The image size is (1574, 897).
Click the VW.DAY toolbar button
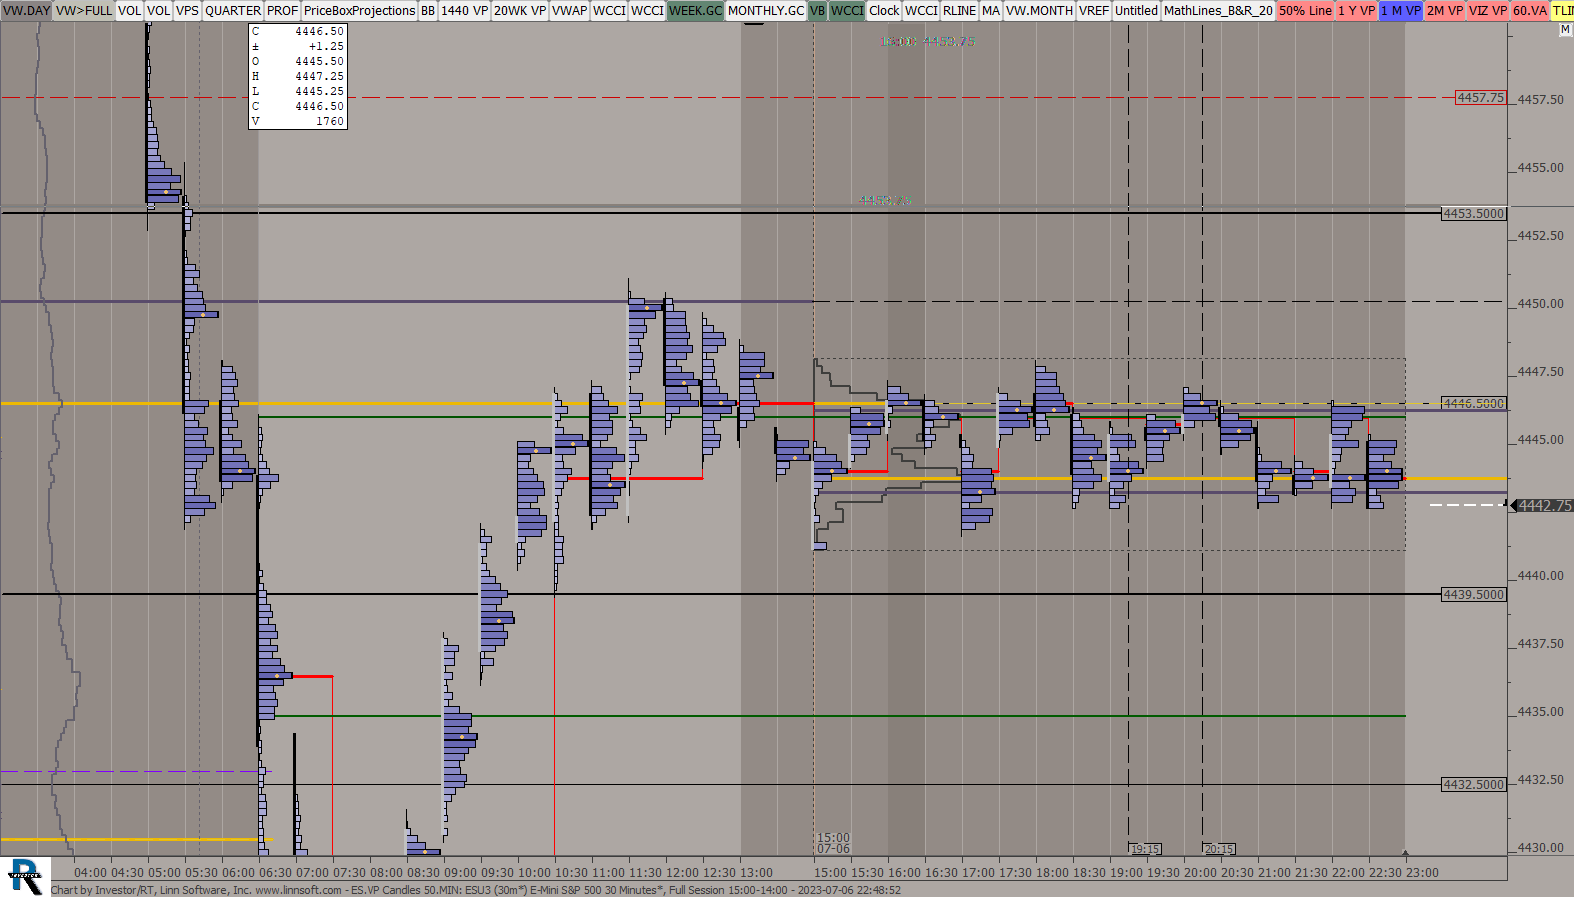(26, 10)
